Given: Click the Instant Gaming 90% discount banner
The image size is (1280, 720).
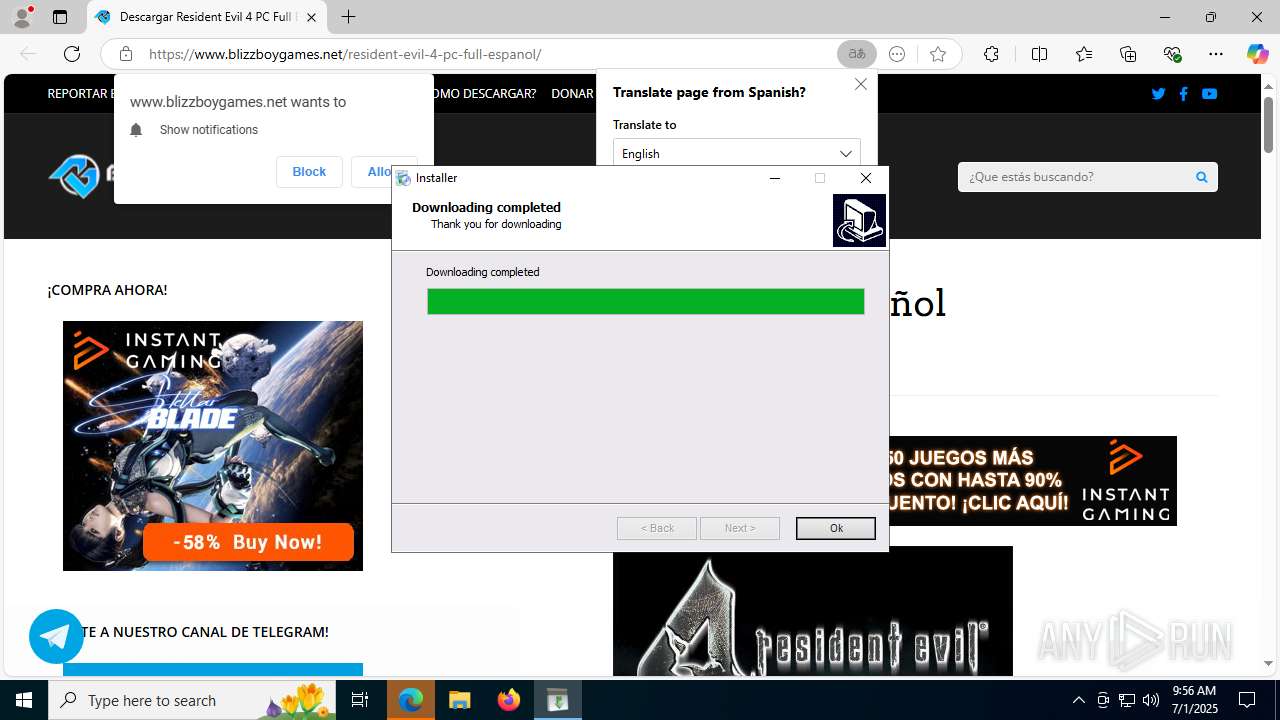Looking at the screenshot, I should click(x=1032, y=481).
